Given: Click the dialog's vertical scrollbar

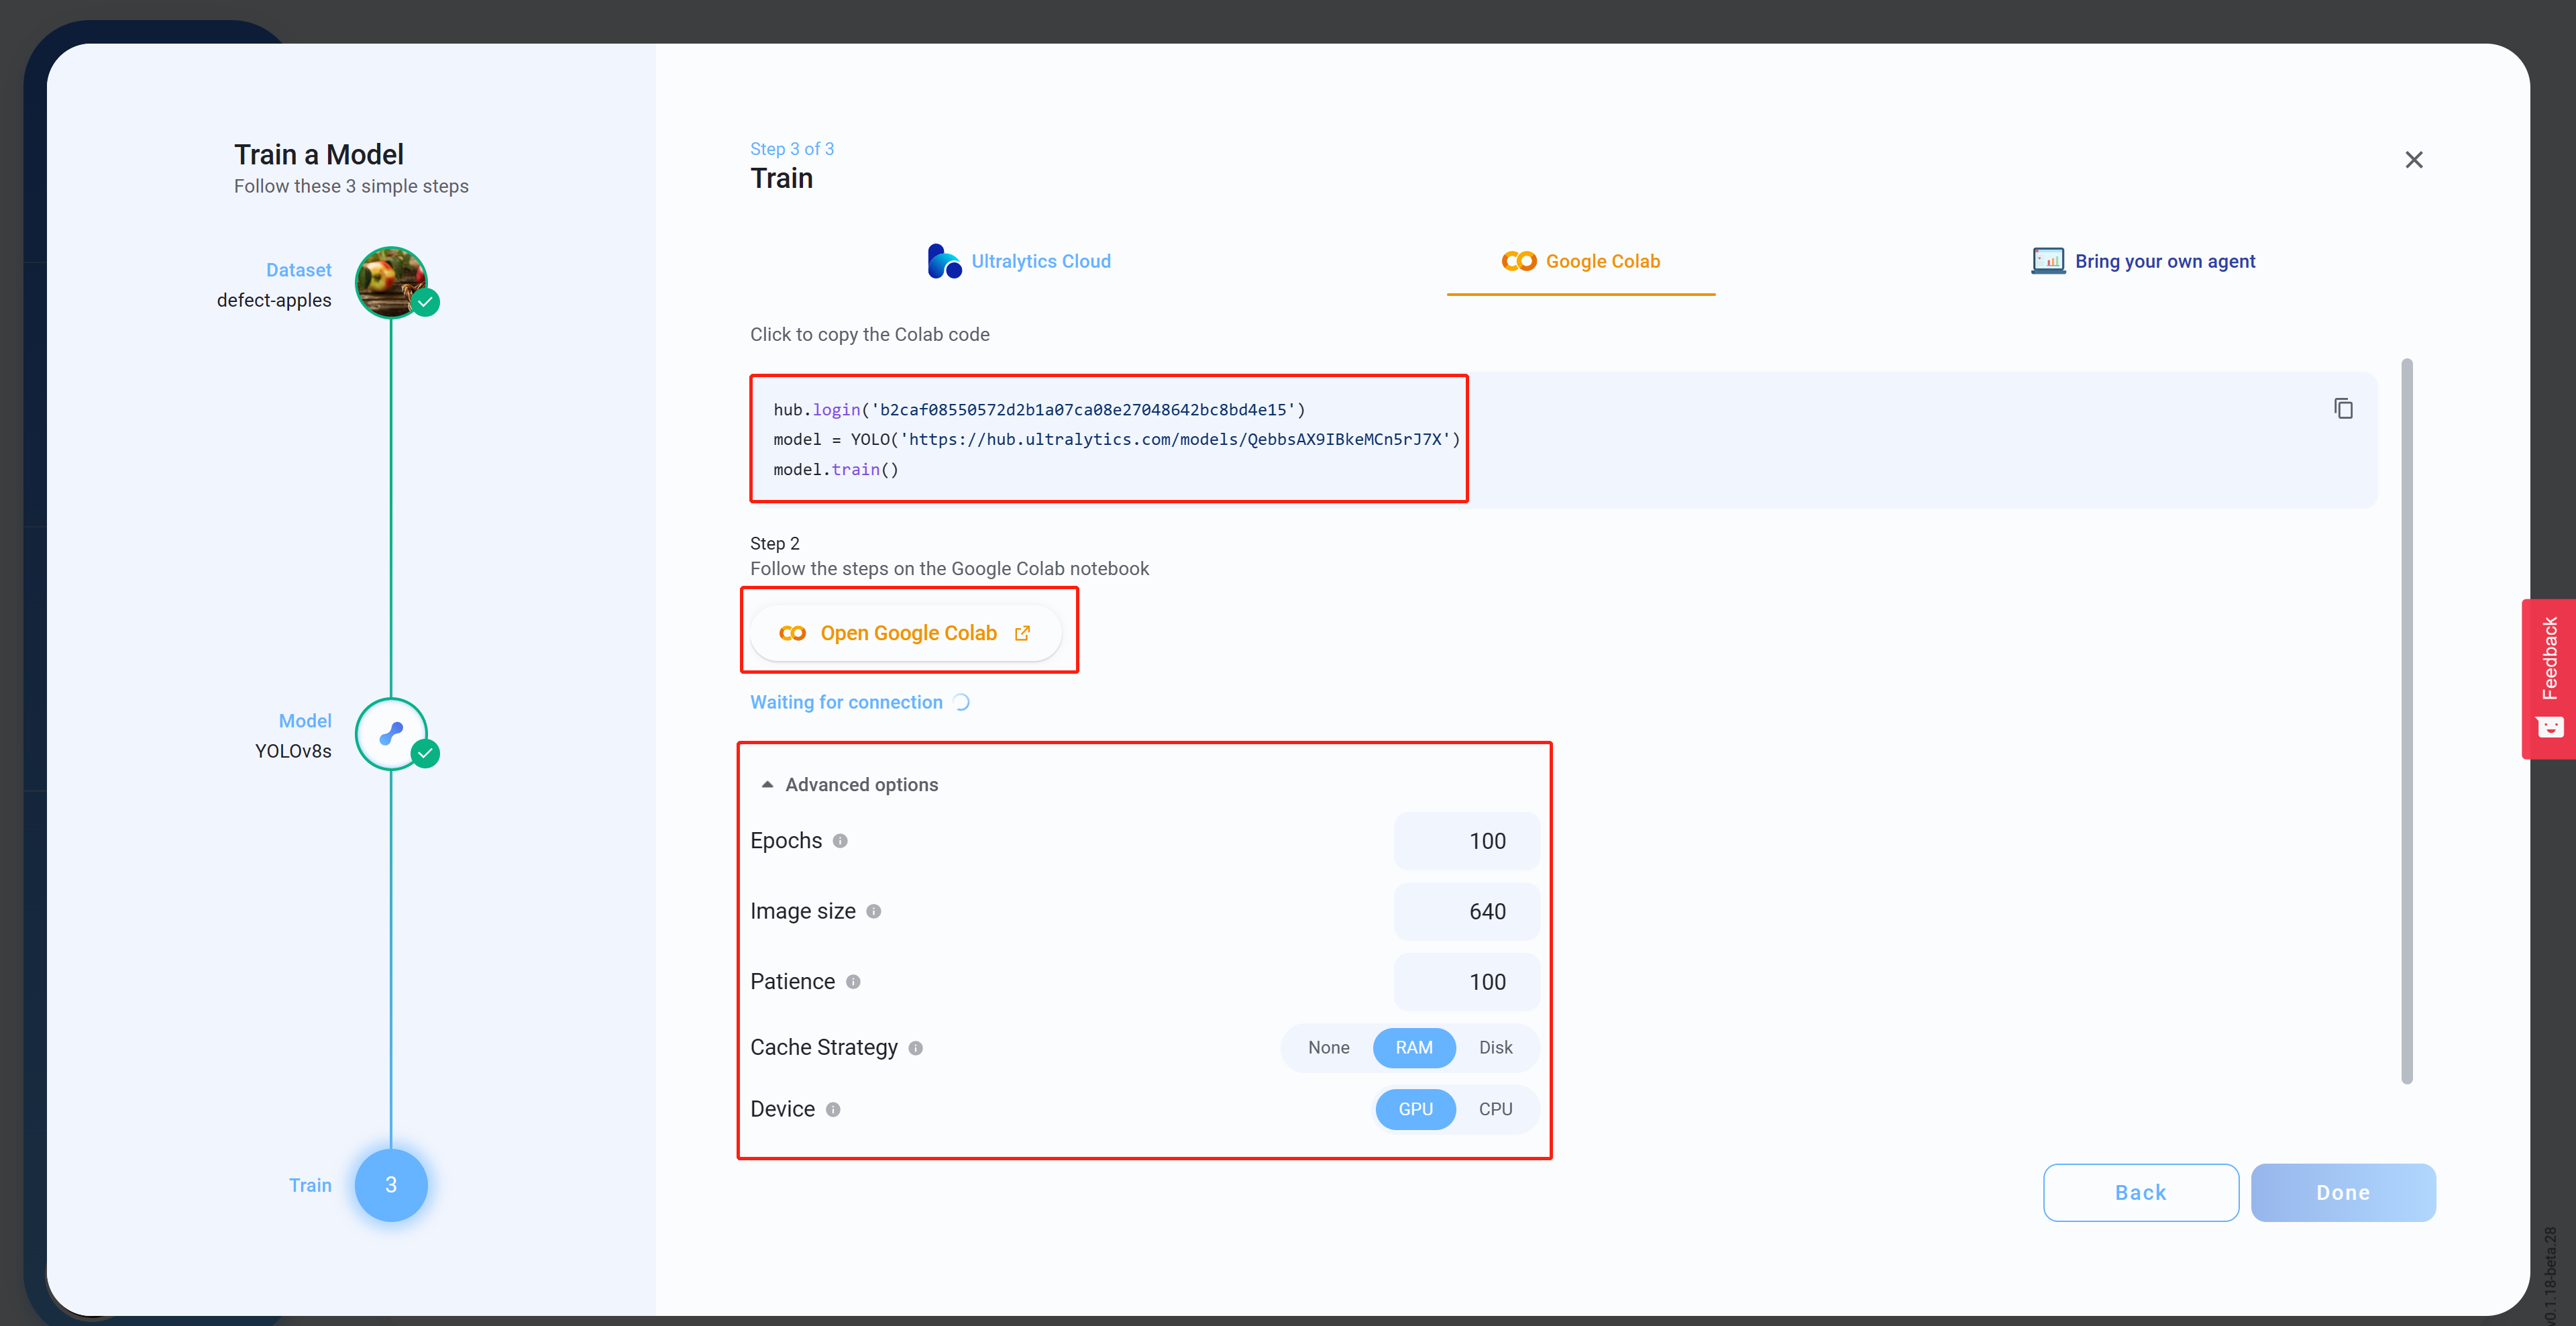Looking at the screenshot, I should coord(2407,720).
